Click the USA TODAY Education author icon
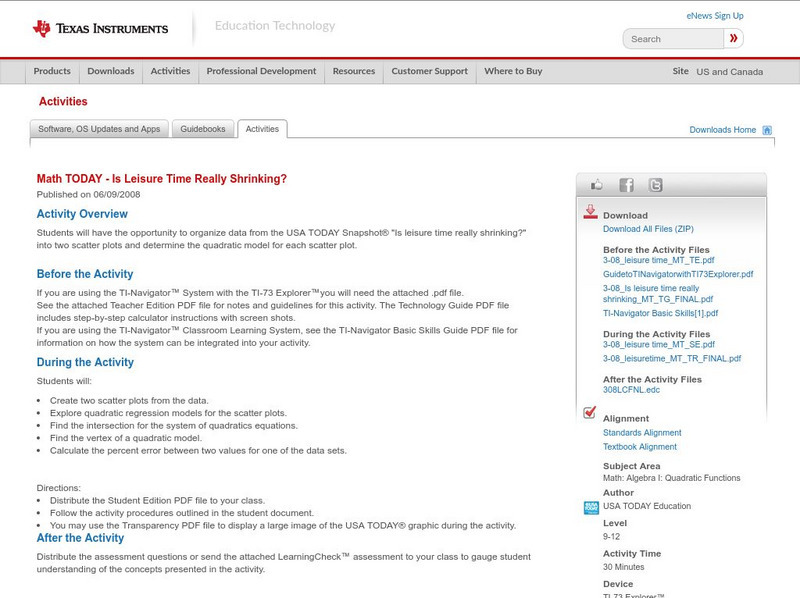The height and width of the screenshot is (598, 800). [591, 508]
